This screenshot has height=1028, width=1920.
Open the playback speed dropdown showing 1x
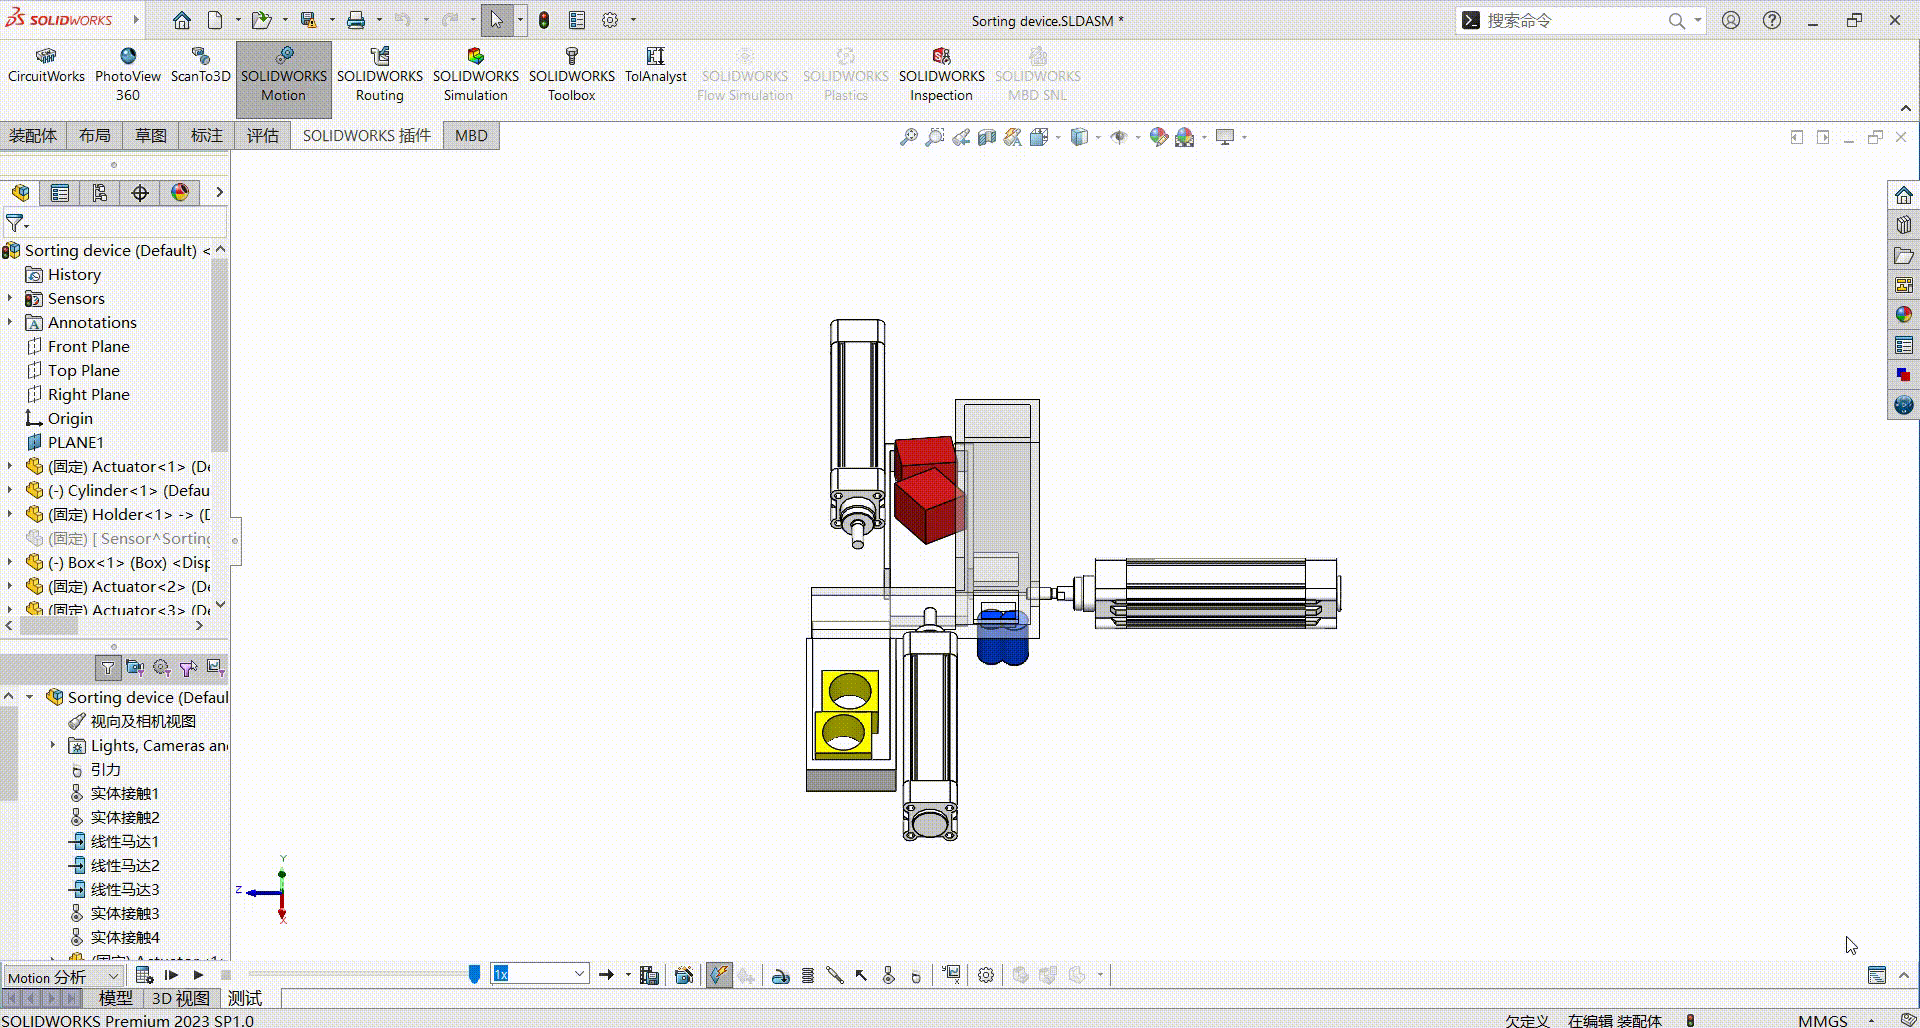pos(576,973)
